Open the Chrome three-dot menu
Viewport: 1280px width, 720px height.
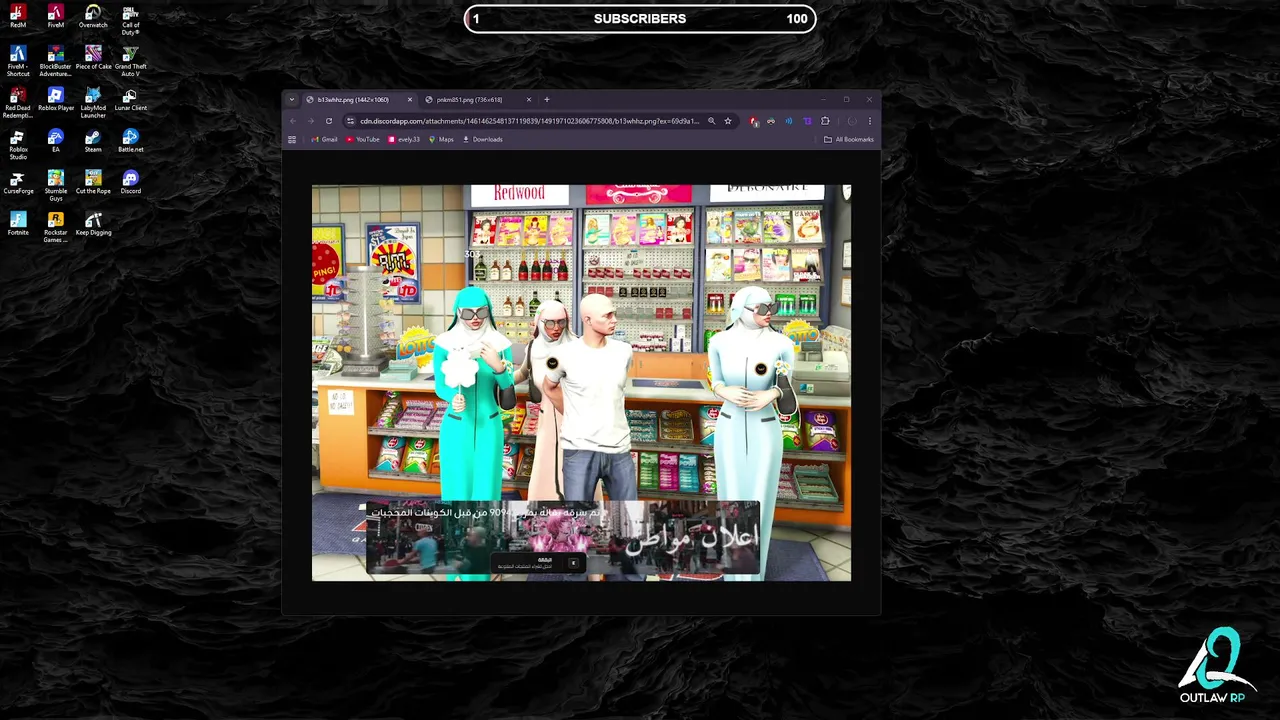pos(869,121)
